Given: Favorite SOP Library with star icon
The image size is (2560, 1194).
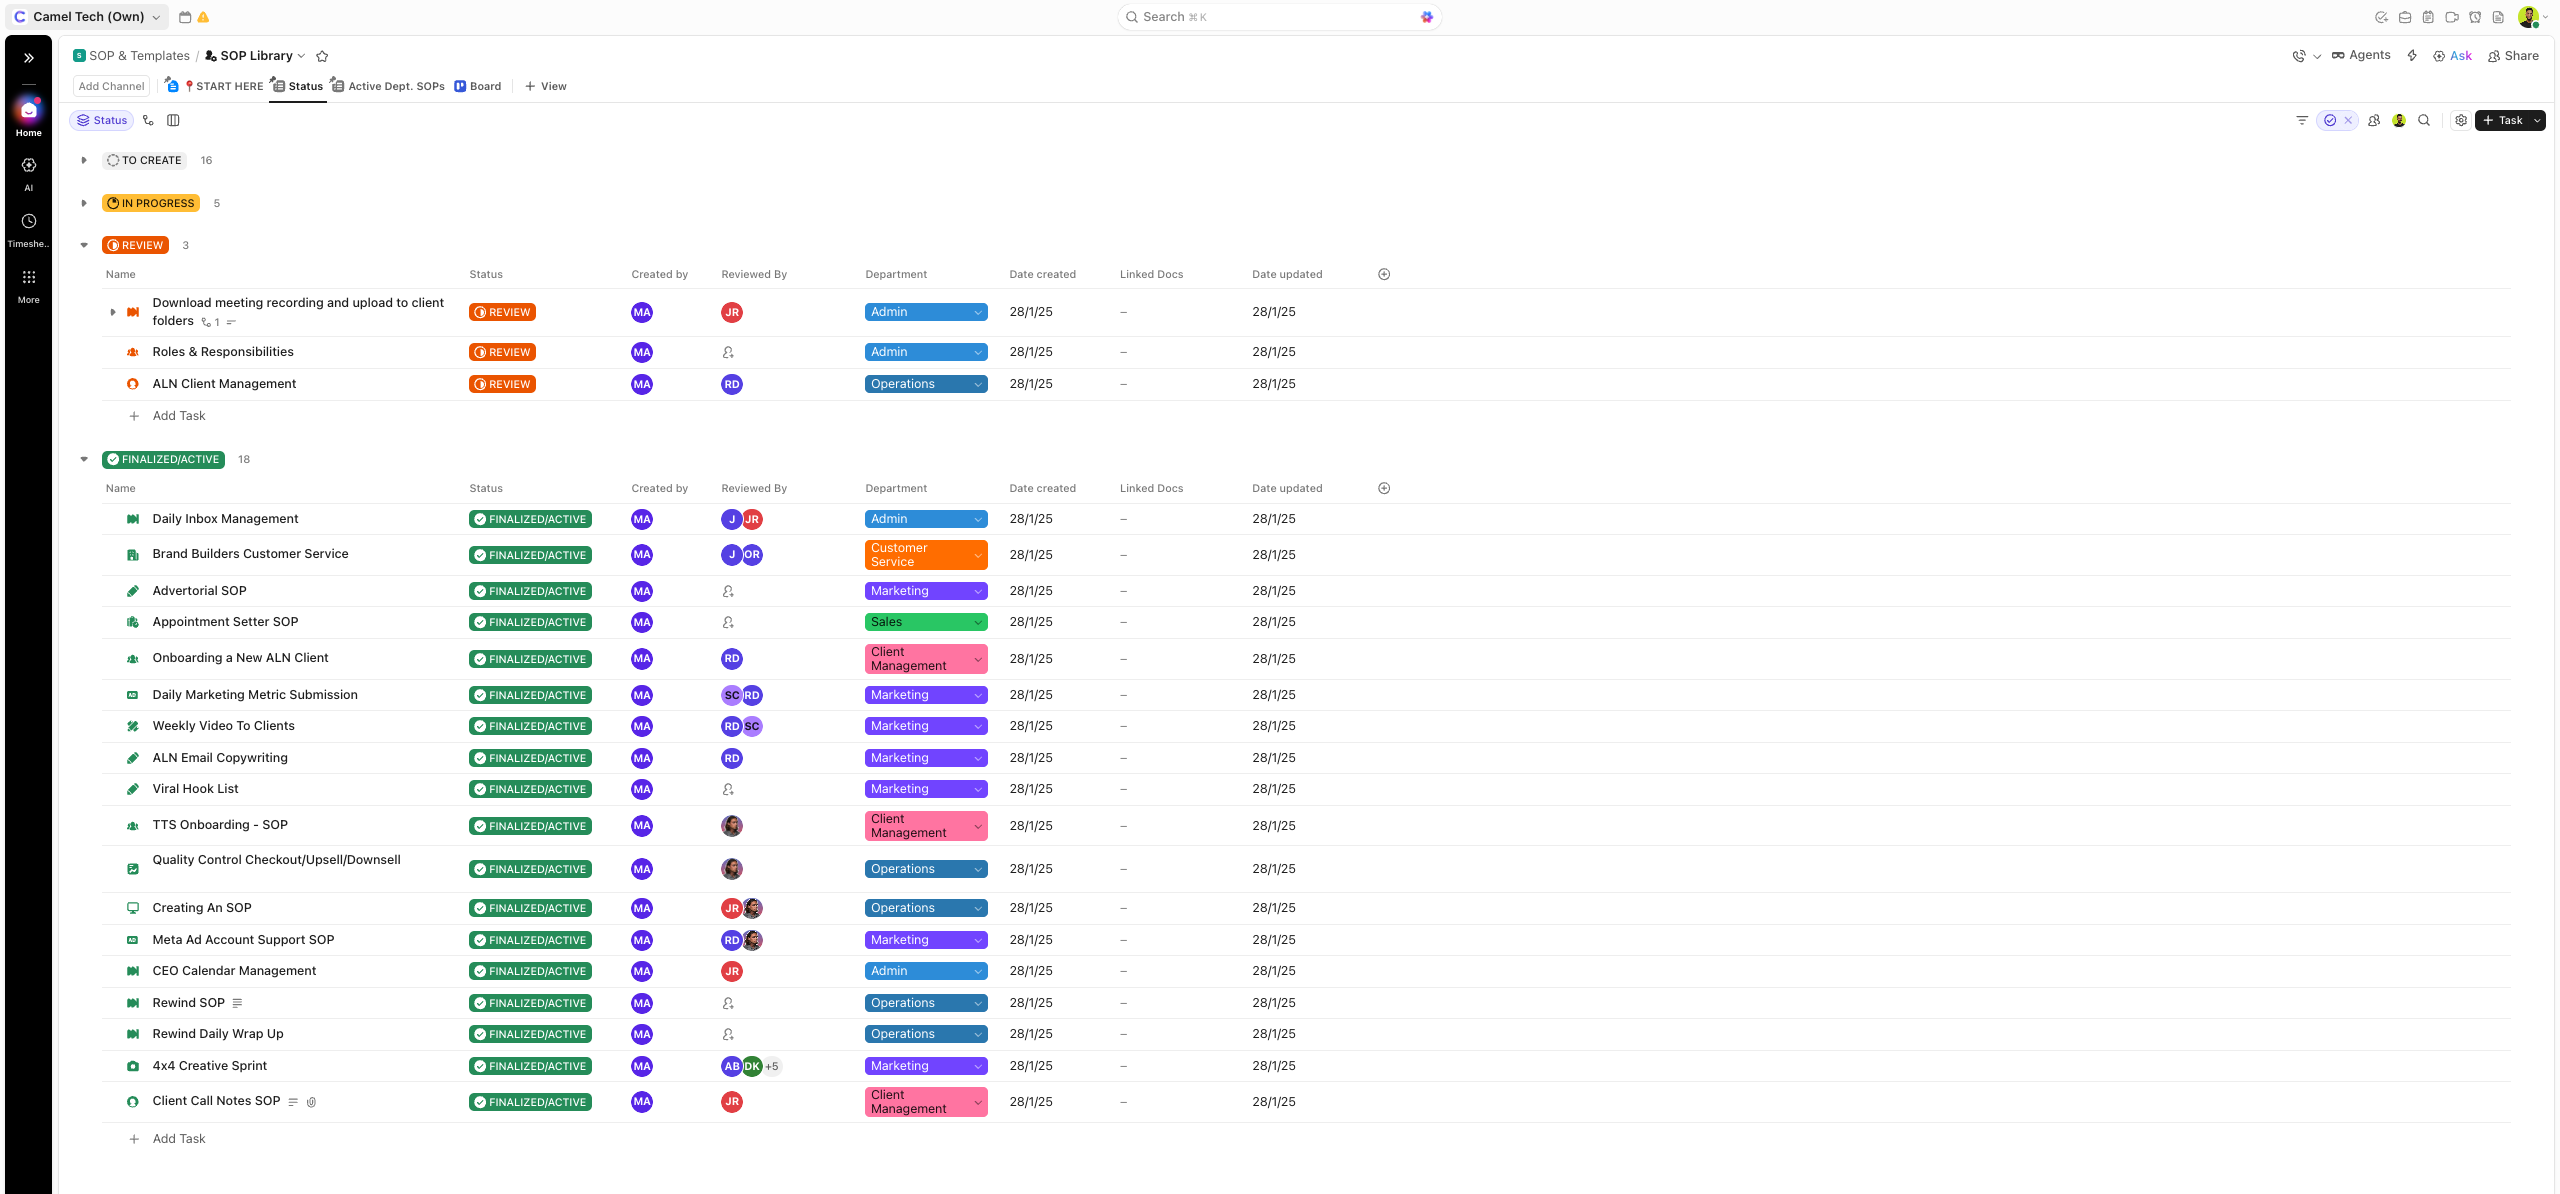Looking at the screenshot, I should (322, 56).
